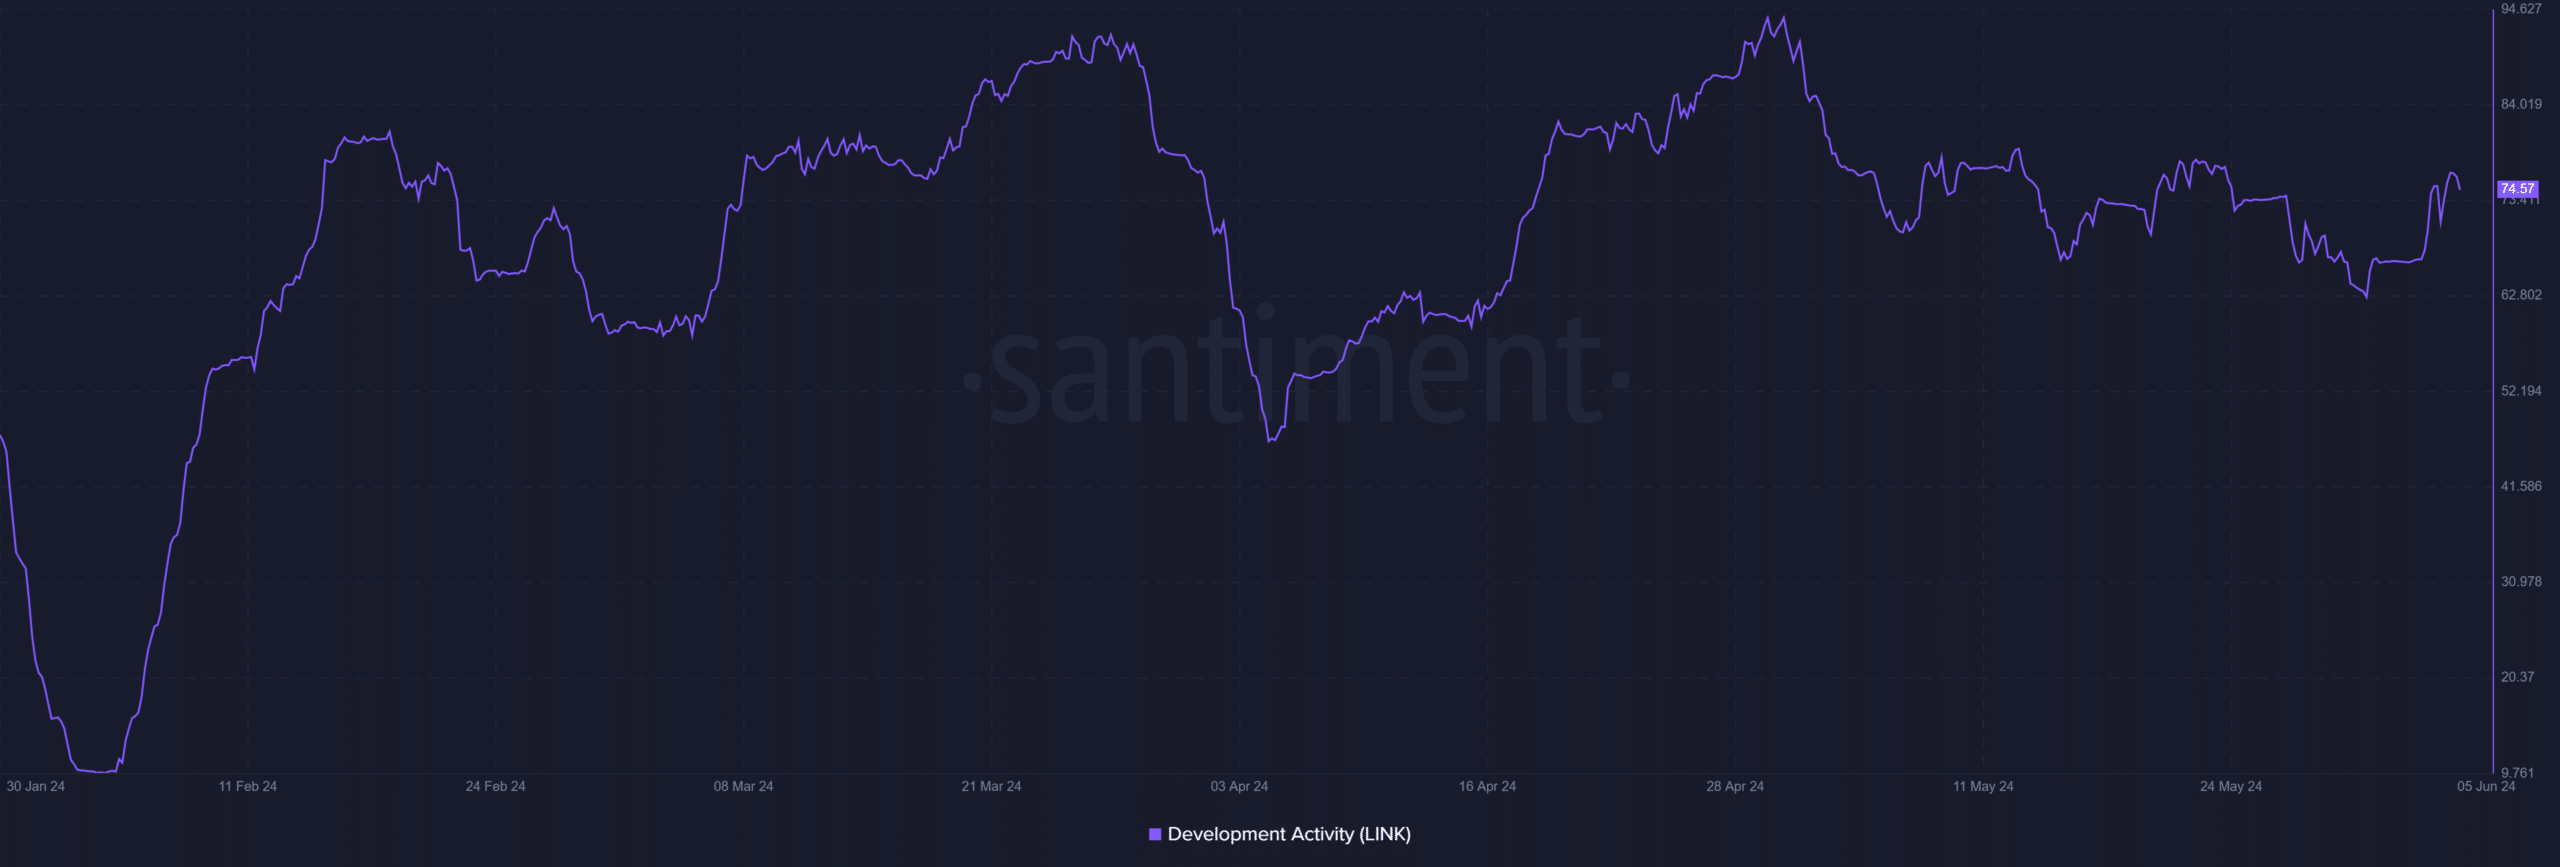Click the 94.627 y-axis value

click(x=2521, y=9)
